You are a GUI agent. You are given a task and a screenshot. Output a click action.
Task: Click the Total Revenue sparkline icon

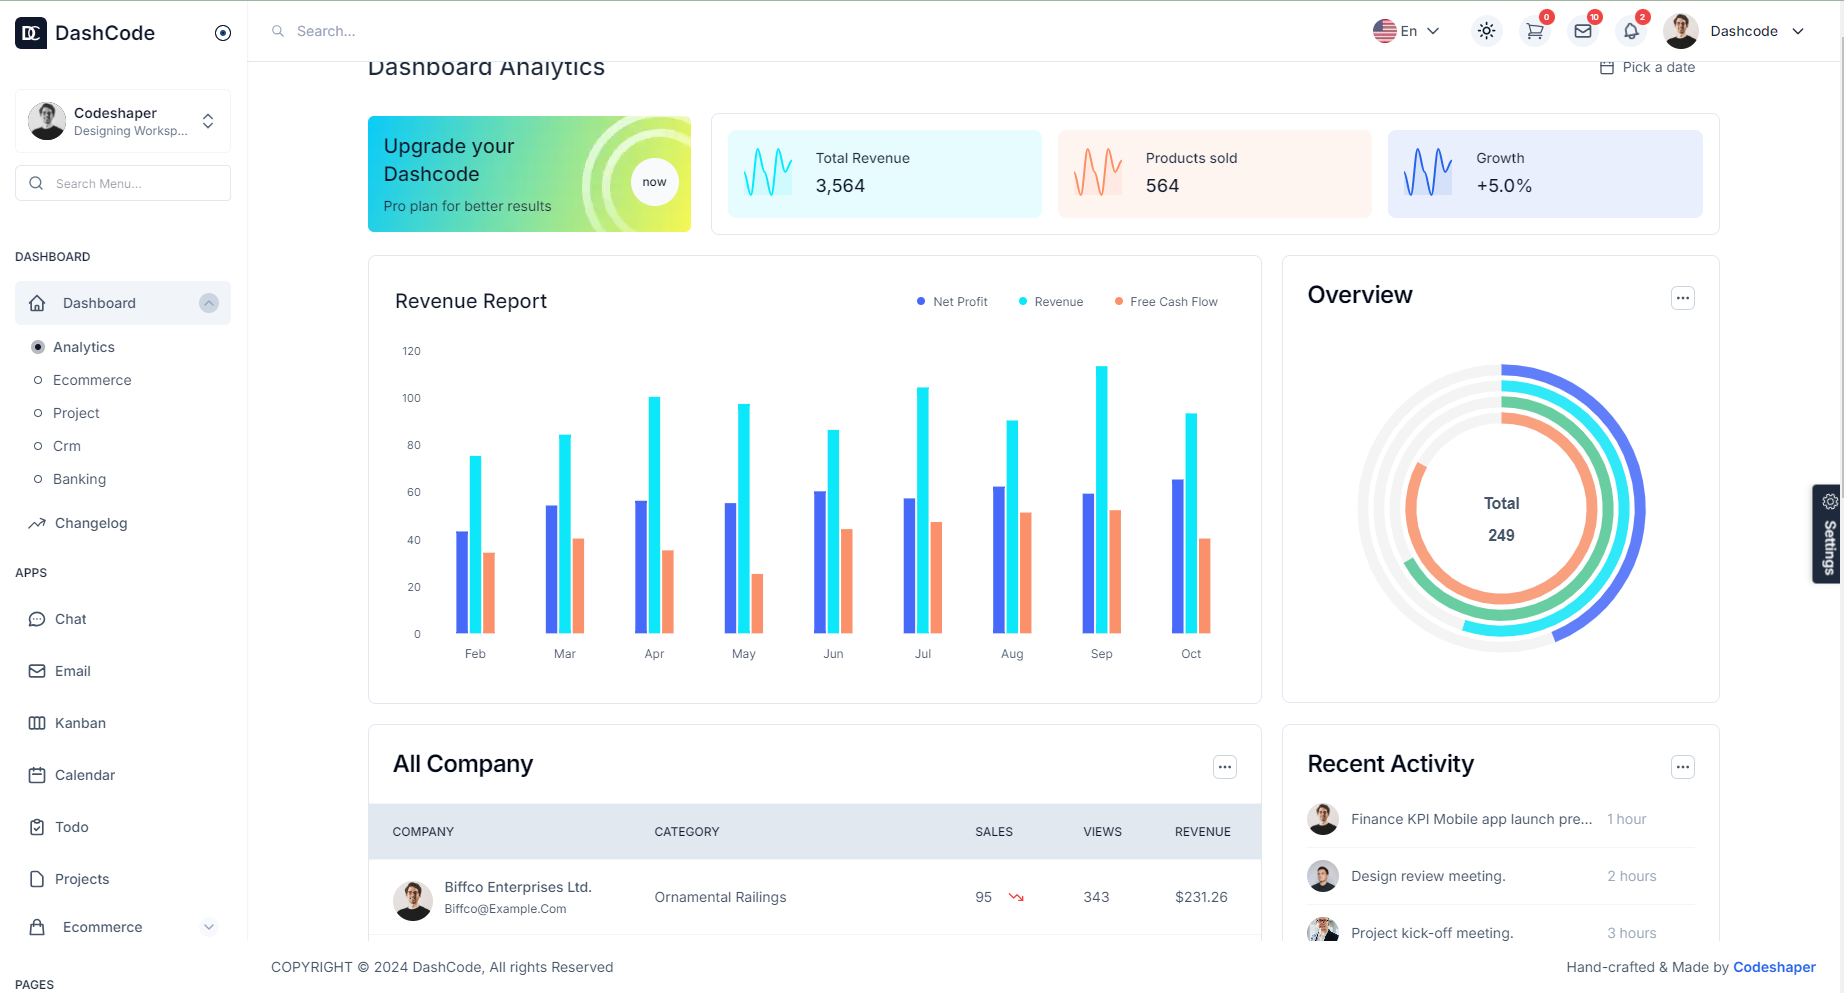768,172
